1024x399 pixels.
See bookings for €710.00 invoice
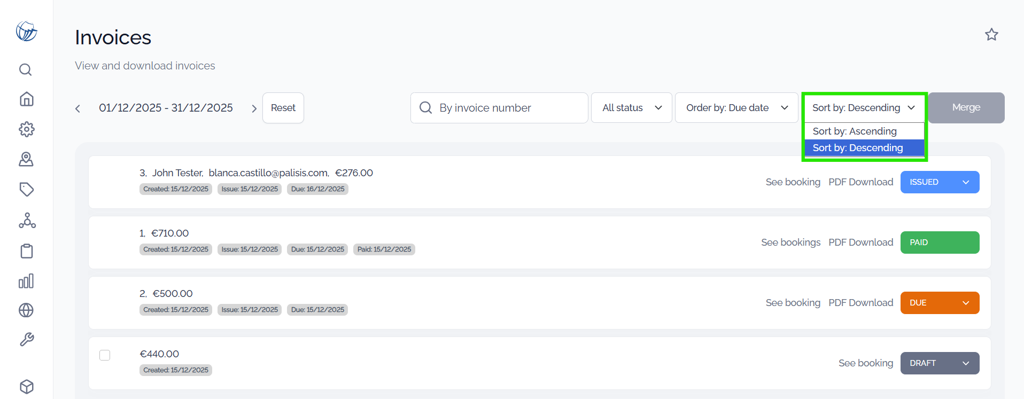coord(790,242)
